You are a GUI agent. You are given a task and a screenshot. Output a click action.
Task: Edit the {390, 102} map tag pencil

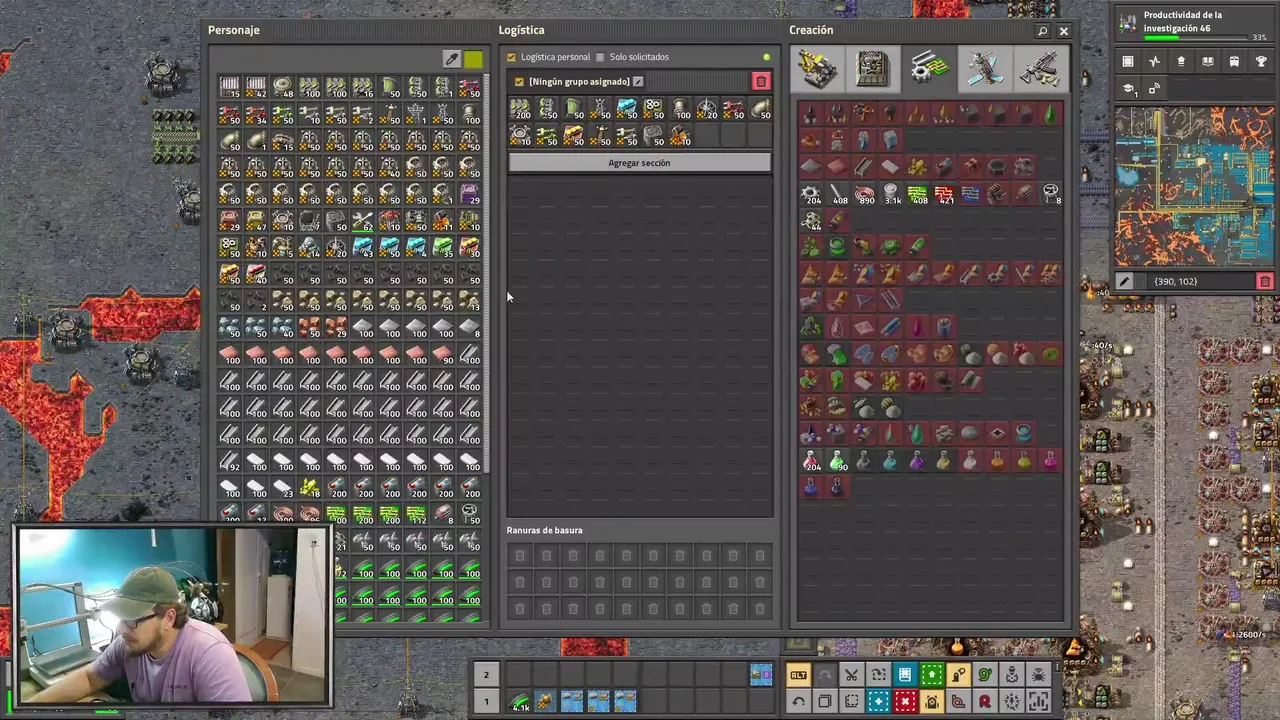tap(1125, 282)
